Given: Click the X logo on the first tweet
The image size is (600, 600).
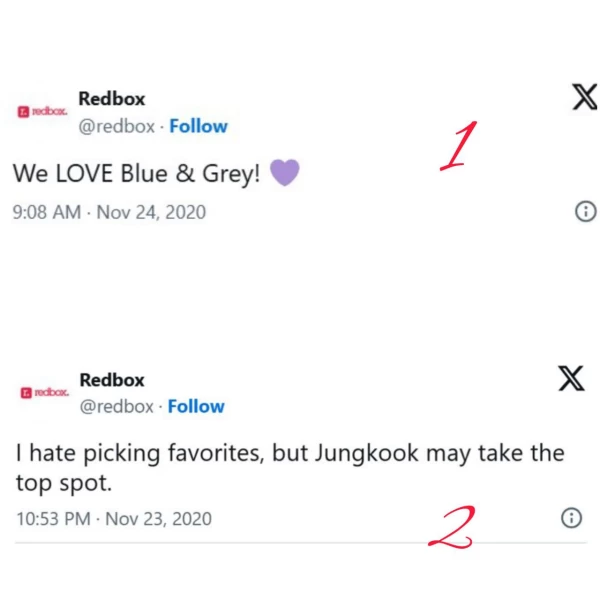Looking at the screenshot, I should [x=585, y=97].
